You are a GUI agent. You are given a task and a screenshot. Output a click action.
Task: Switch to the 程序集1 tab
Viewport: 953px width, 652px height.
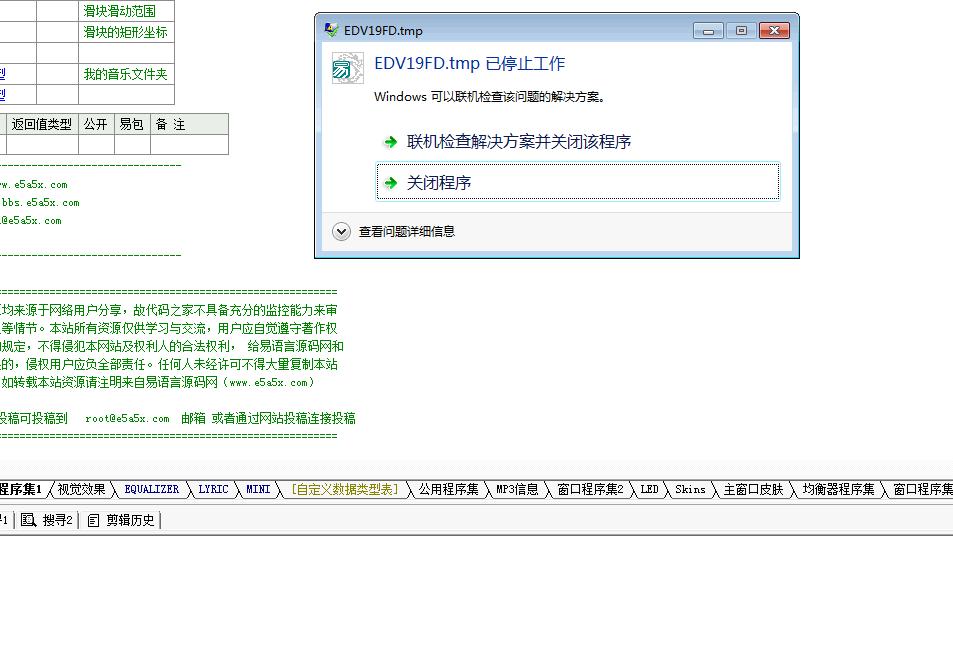[21, 489]
